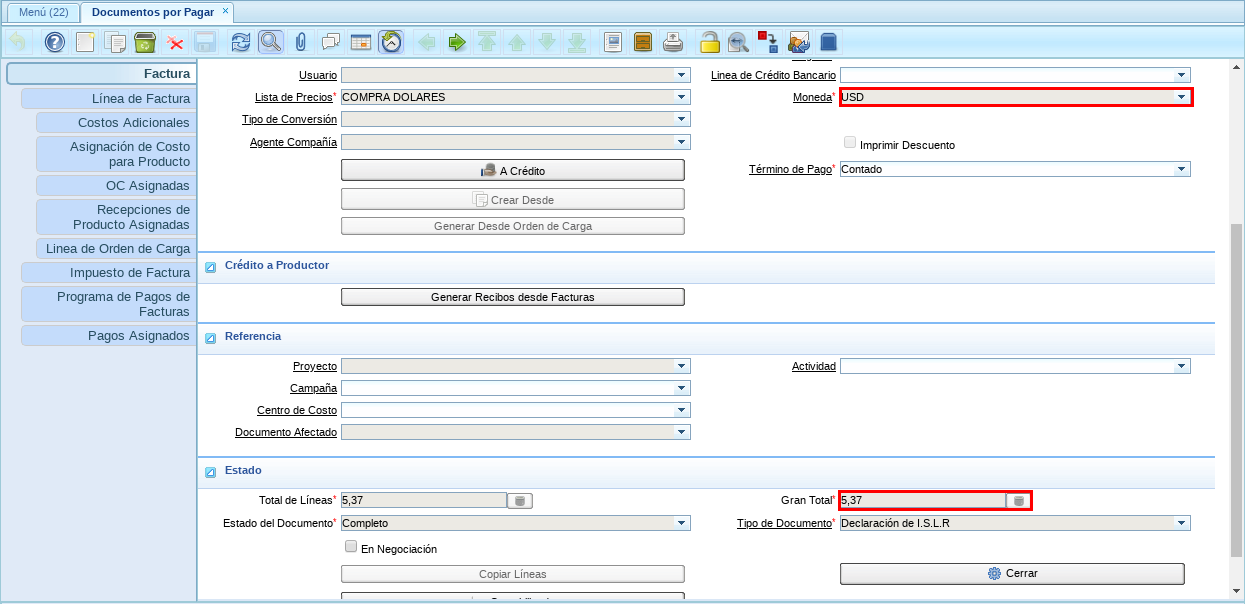Open the paperclip attachment icon
The image size is (1245, 604).
299,42
